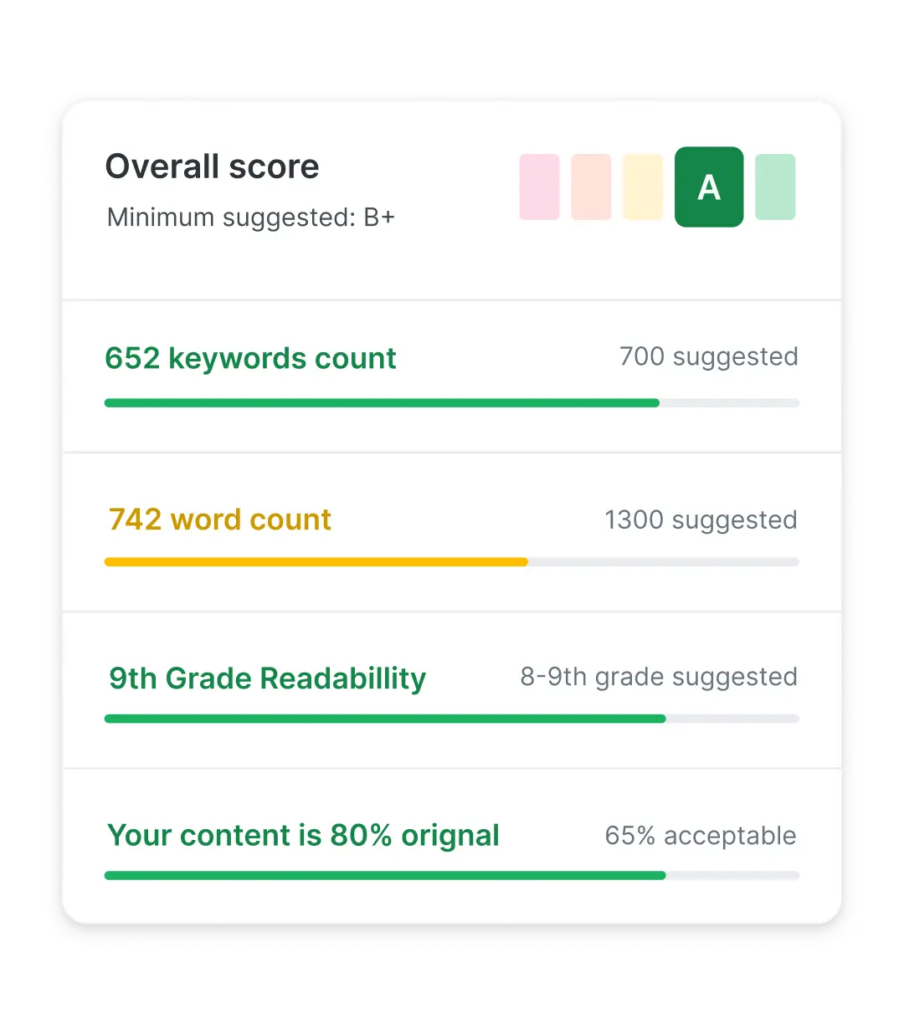Open the 742 word count label
The image size is (904, 1024).
(219, 519)
